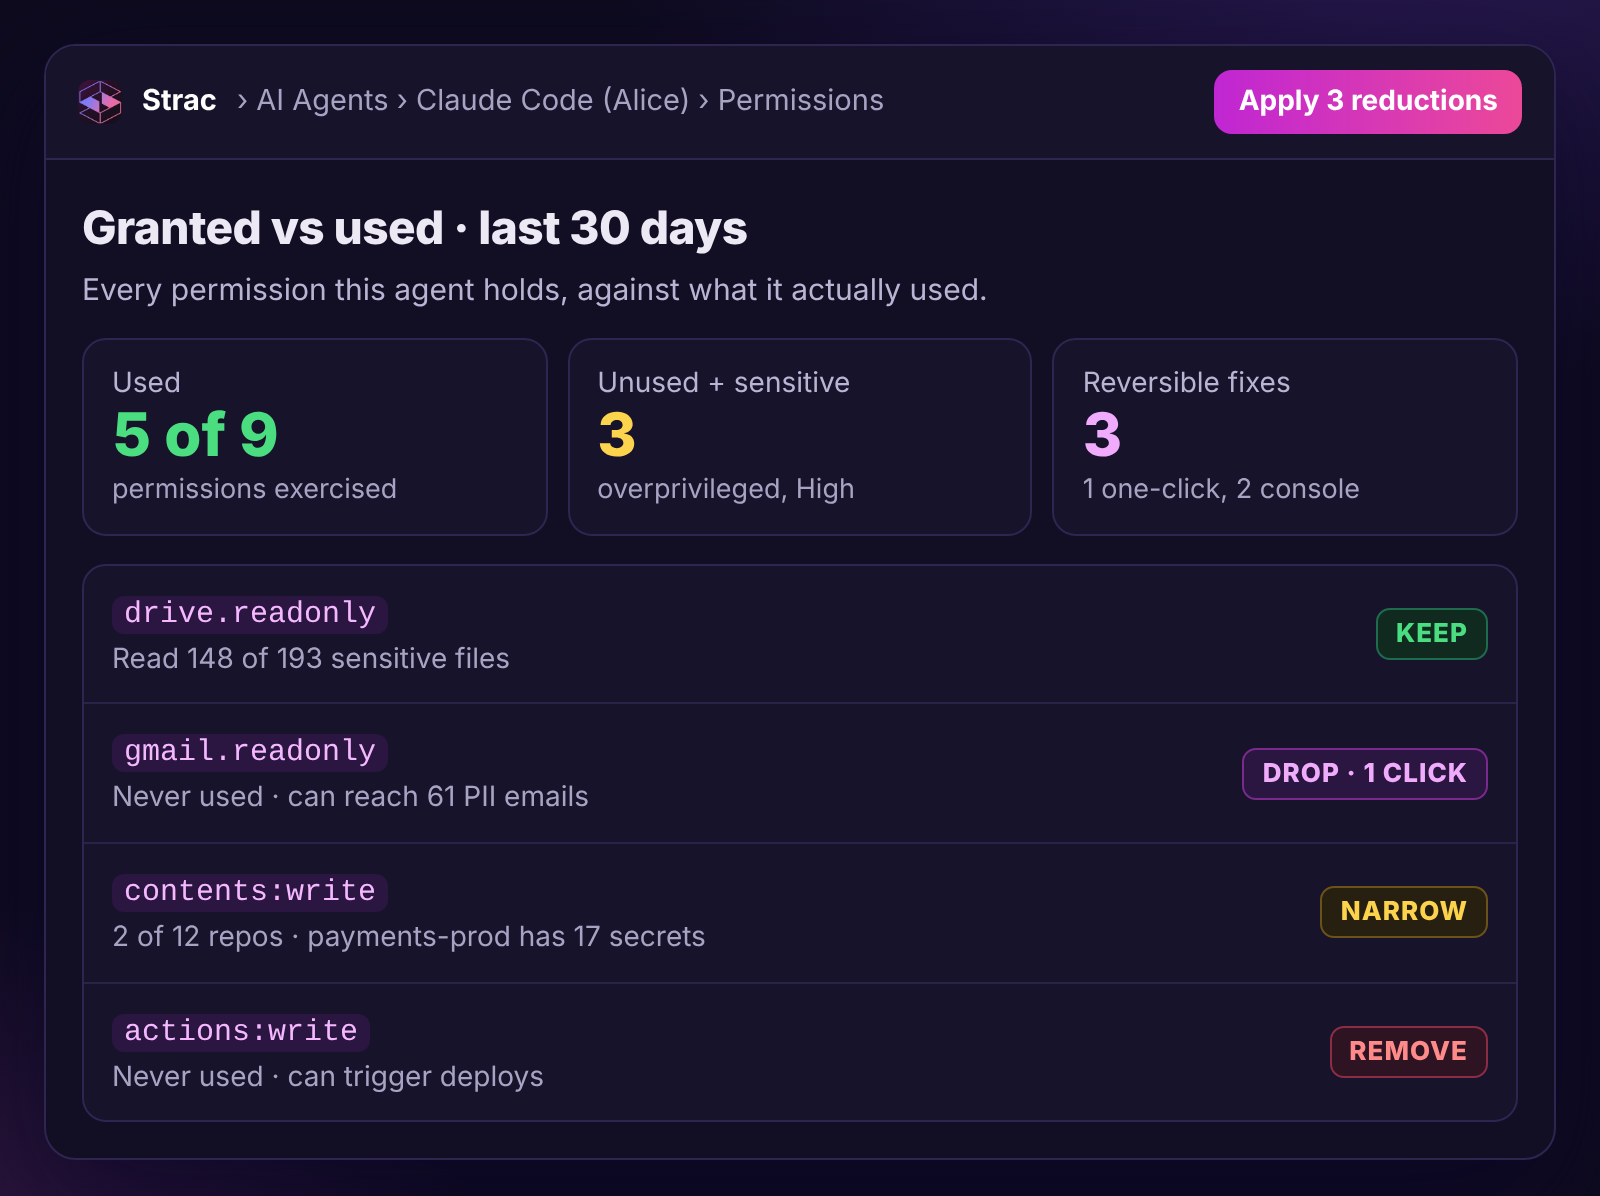The height and width of the screenshot is (1196, 1600).
Task: Click '1 one-click, 2 console' text
Action: click(1221, 489)
